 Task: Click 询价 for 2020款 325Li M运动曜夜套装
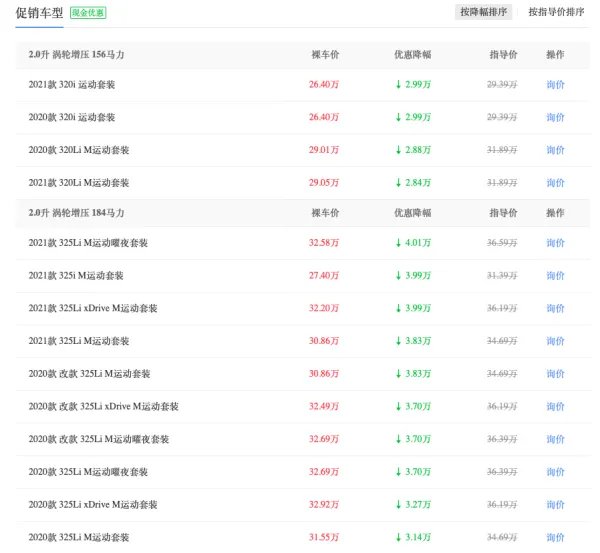[555, 472]
